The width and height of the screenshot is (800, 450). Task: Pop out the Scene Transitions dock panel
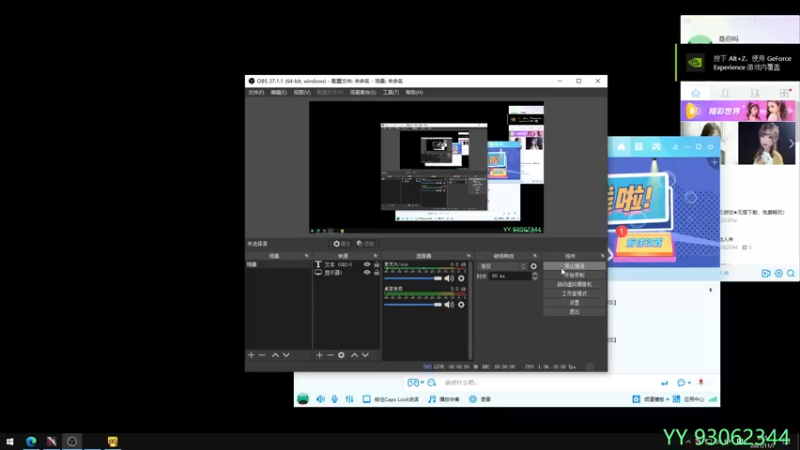click(535, 256)
